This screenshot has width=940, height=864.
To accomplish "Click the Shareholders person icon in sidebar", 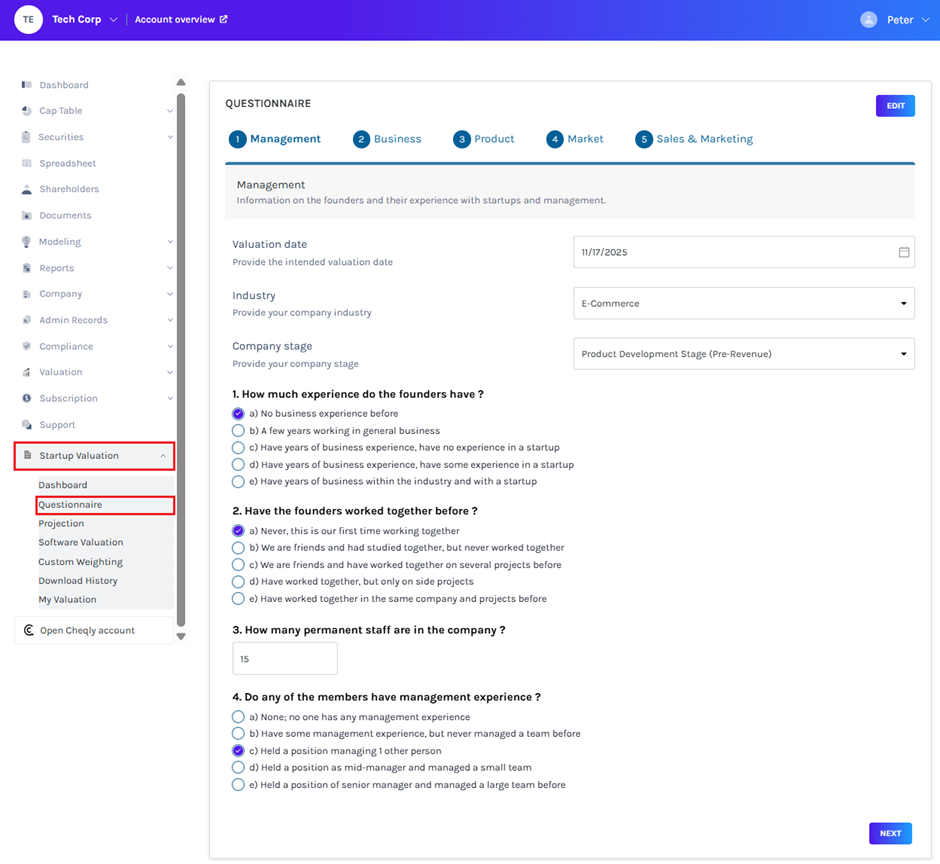I will click(x=27, y=189).
